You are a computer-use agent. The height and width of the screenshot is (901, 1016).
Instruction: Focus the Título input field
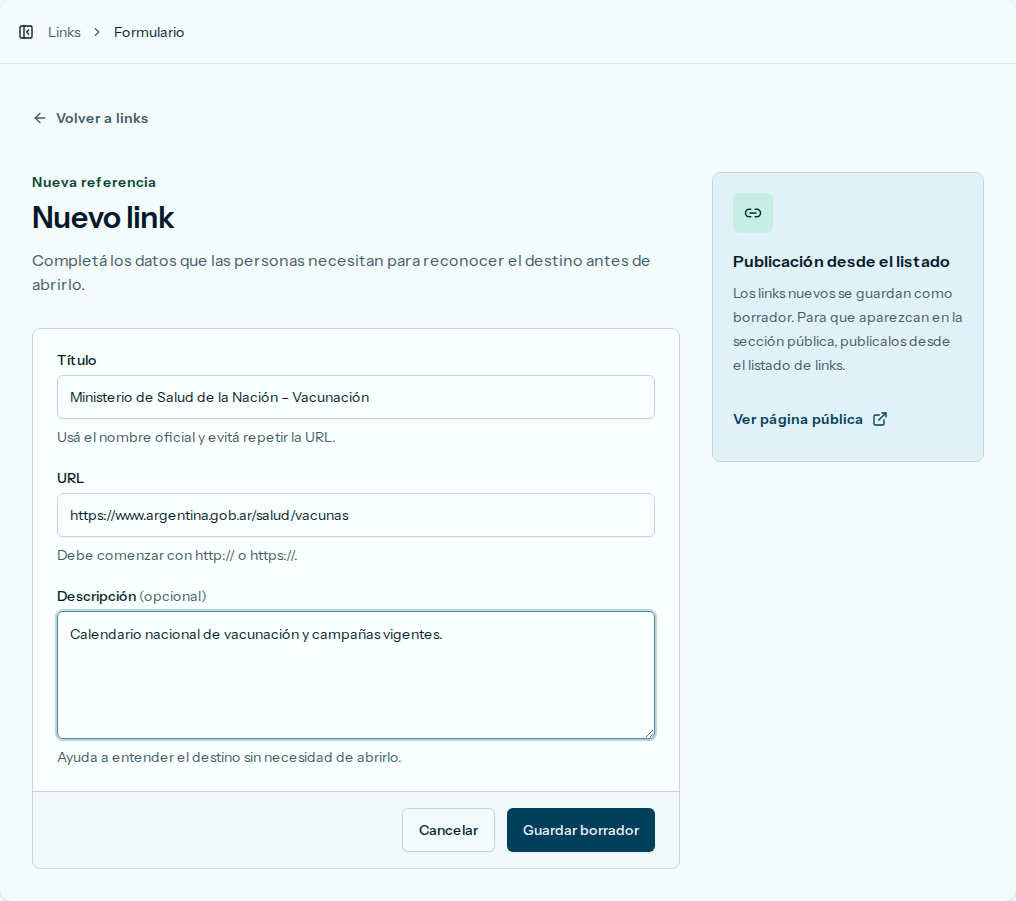356,397
